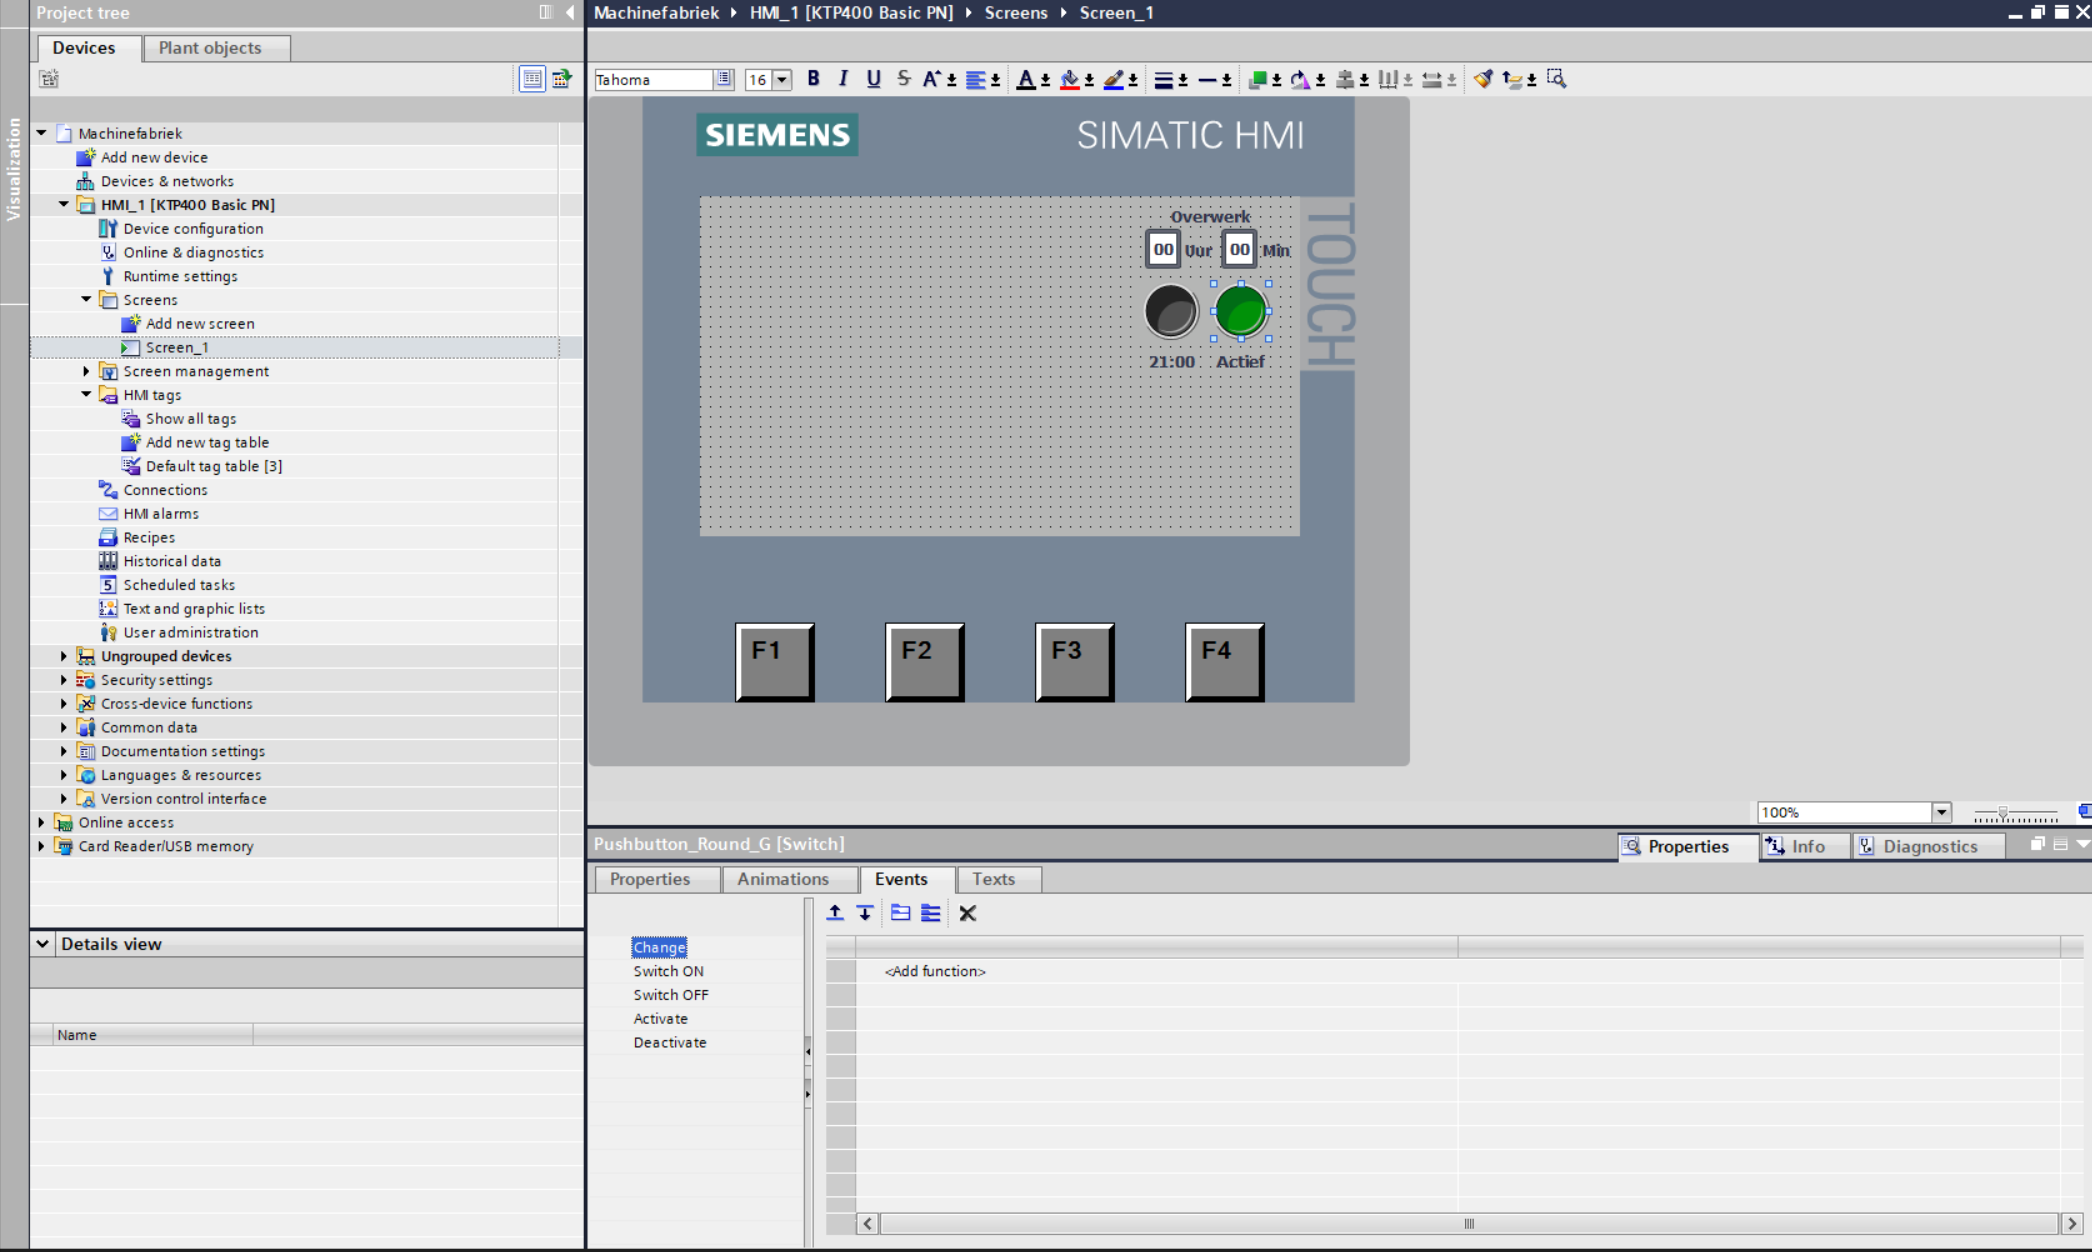Screen dimensions: 2092x1252
Task: Click the rotate object icon
Action: [1300, 79]
